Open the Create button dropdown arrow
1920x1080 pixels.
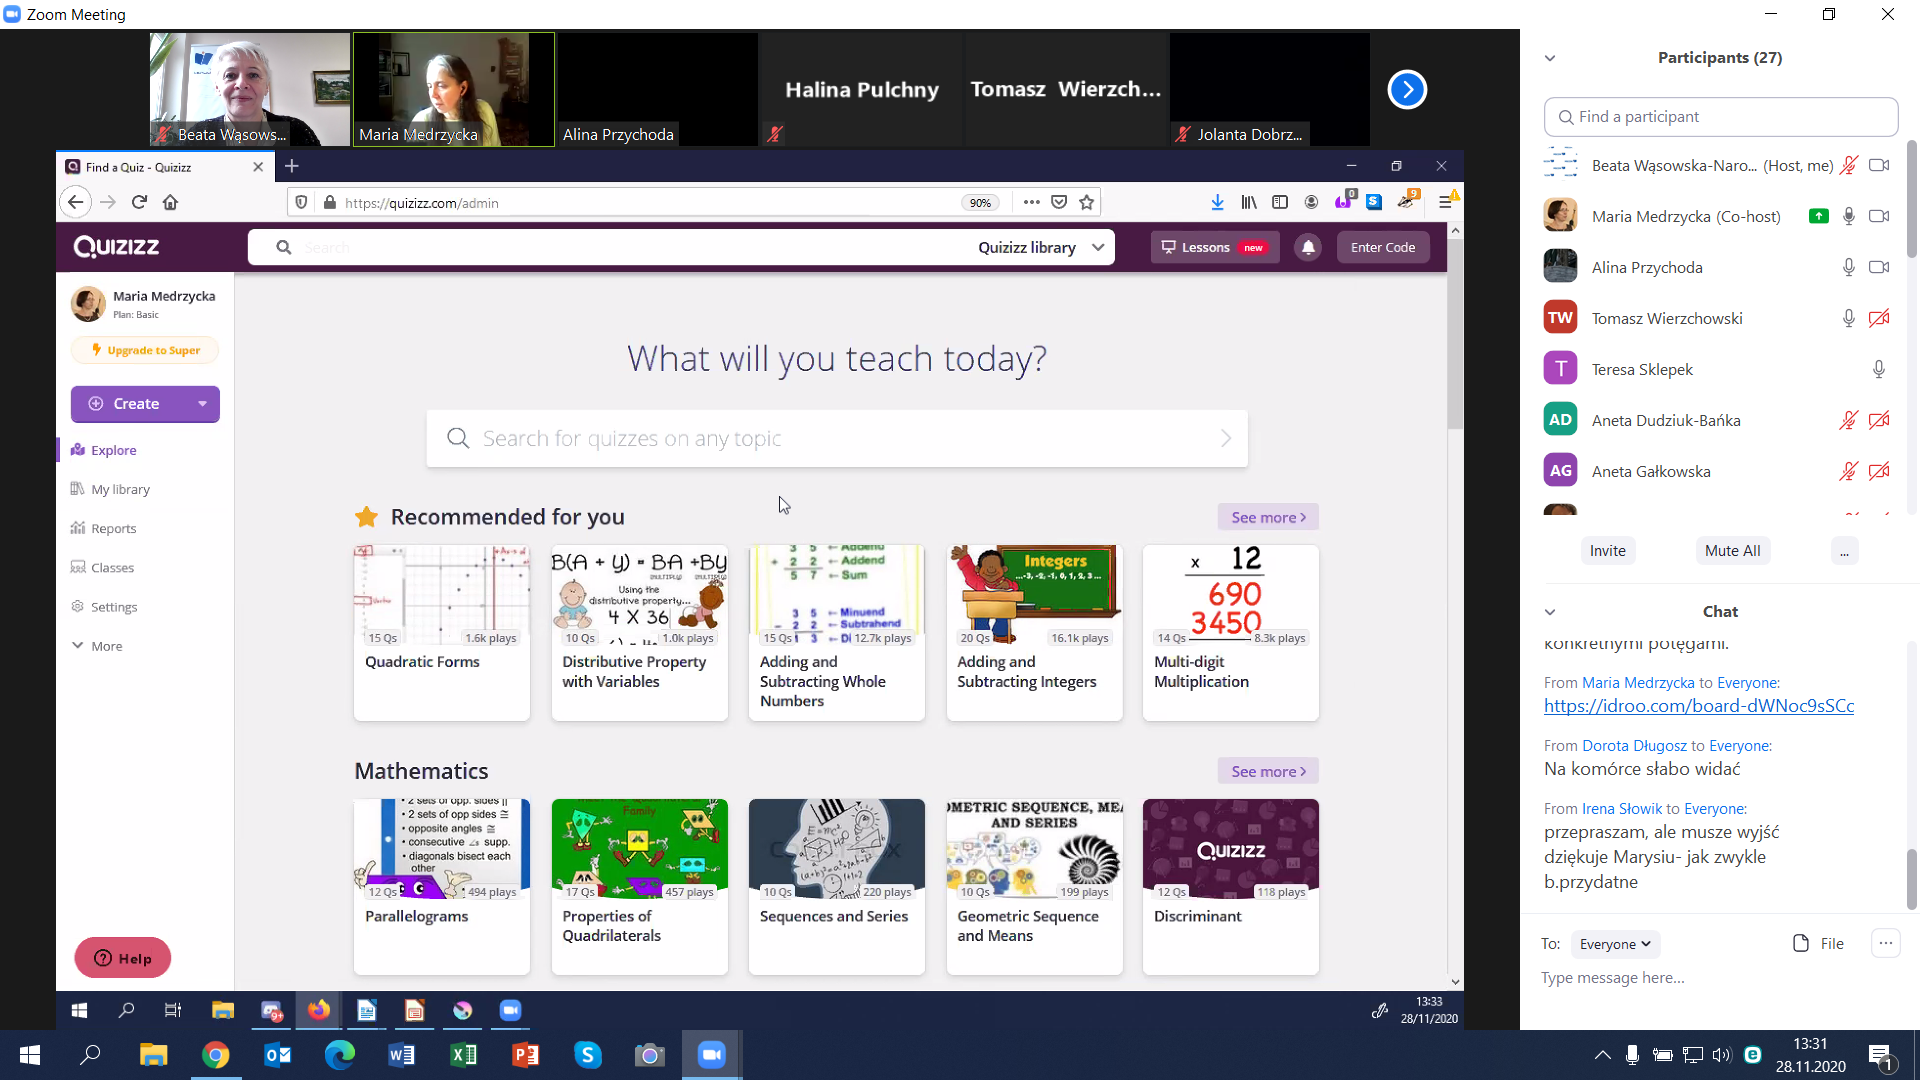202,404
